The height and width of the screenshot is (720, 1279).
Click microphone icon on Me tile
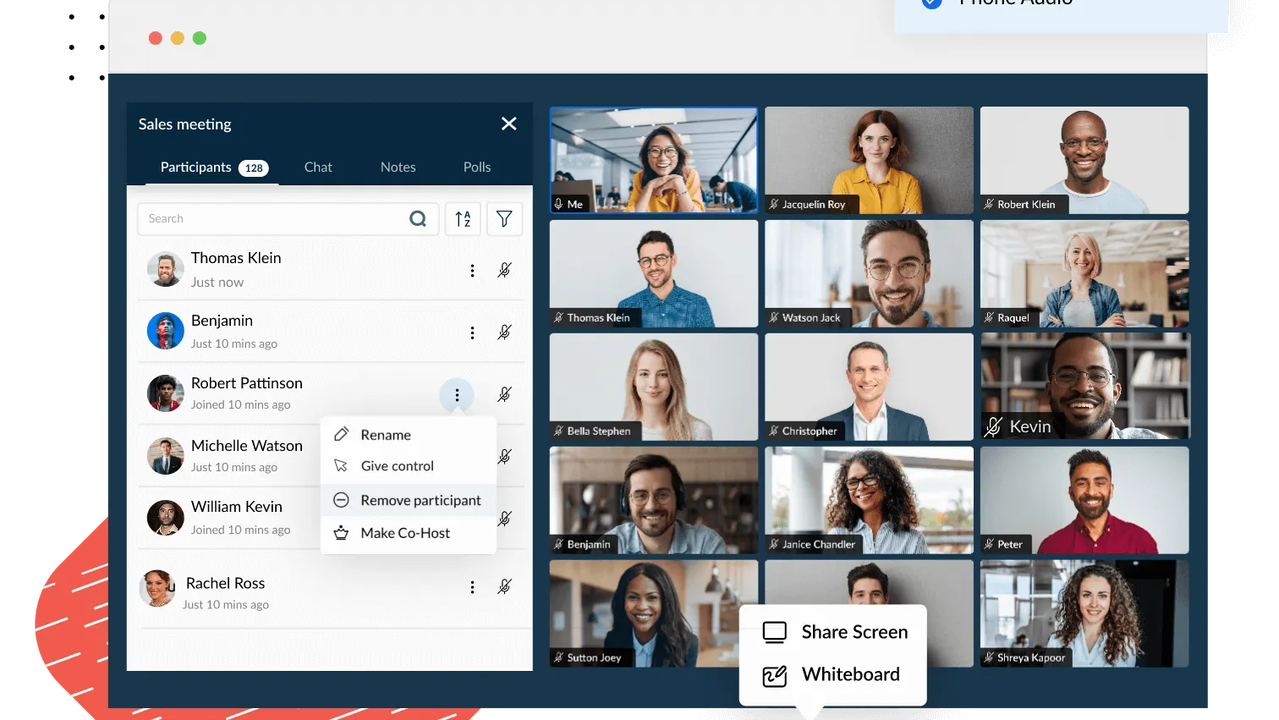click(x=559, y=204)
